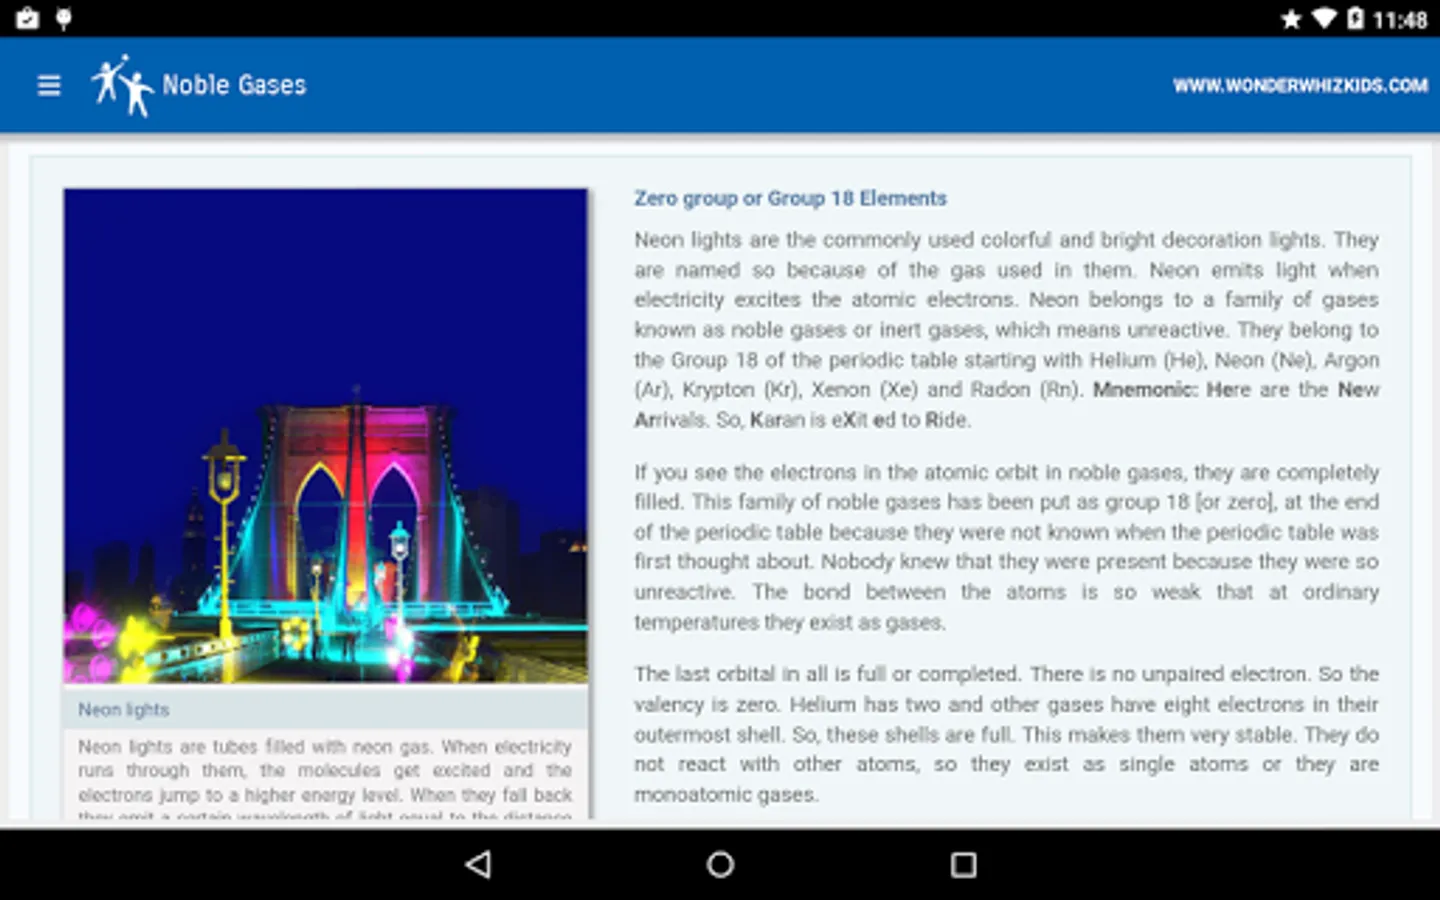Tap the clock showing 11:48
The image size is (1440, 900).
[x=1400, y=20]
